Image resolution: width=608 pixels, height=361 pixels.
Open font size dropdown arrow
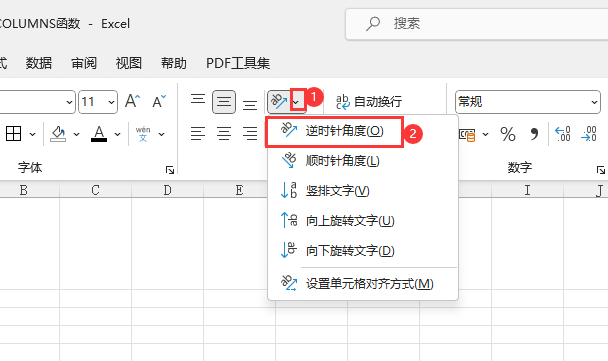pos(111,102)
